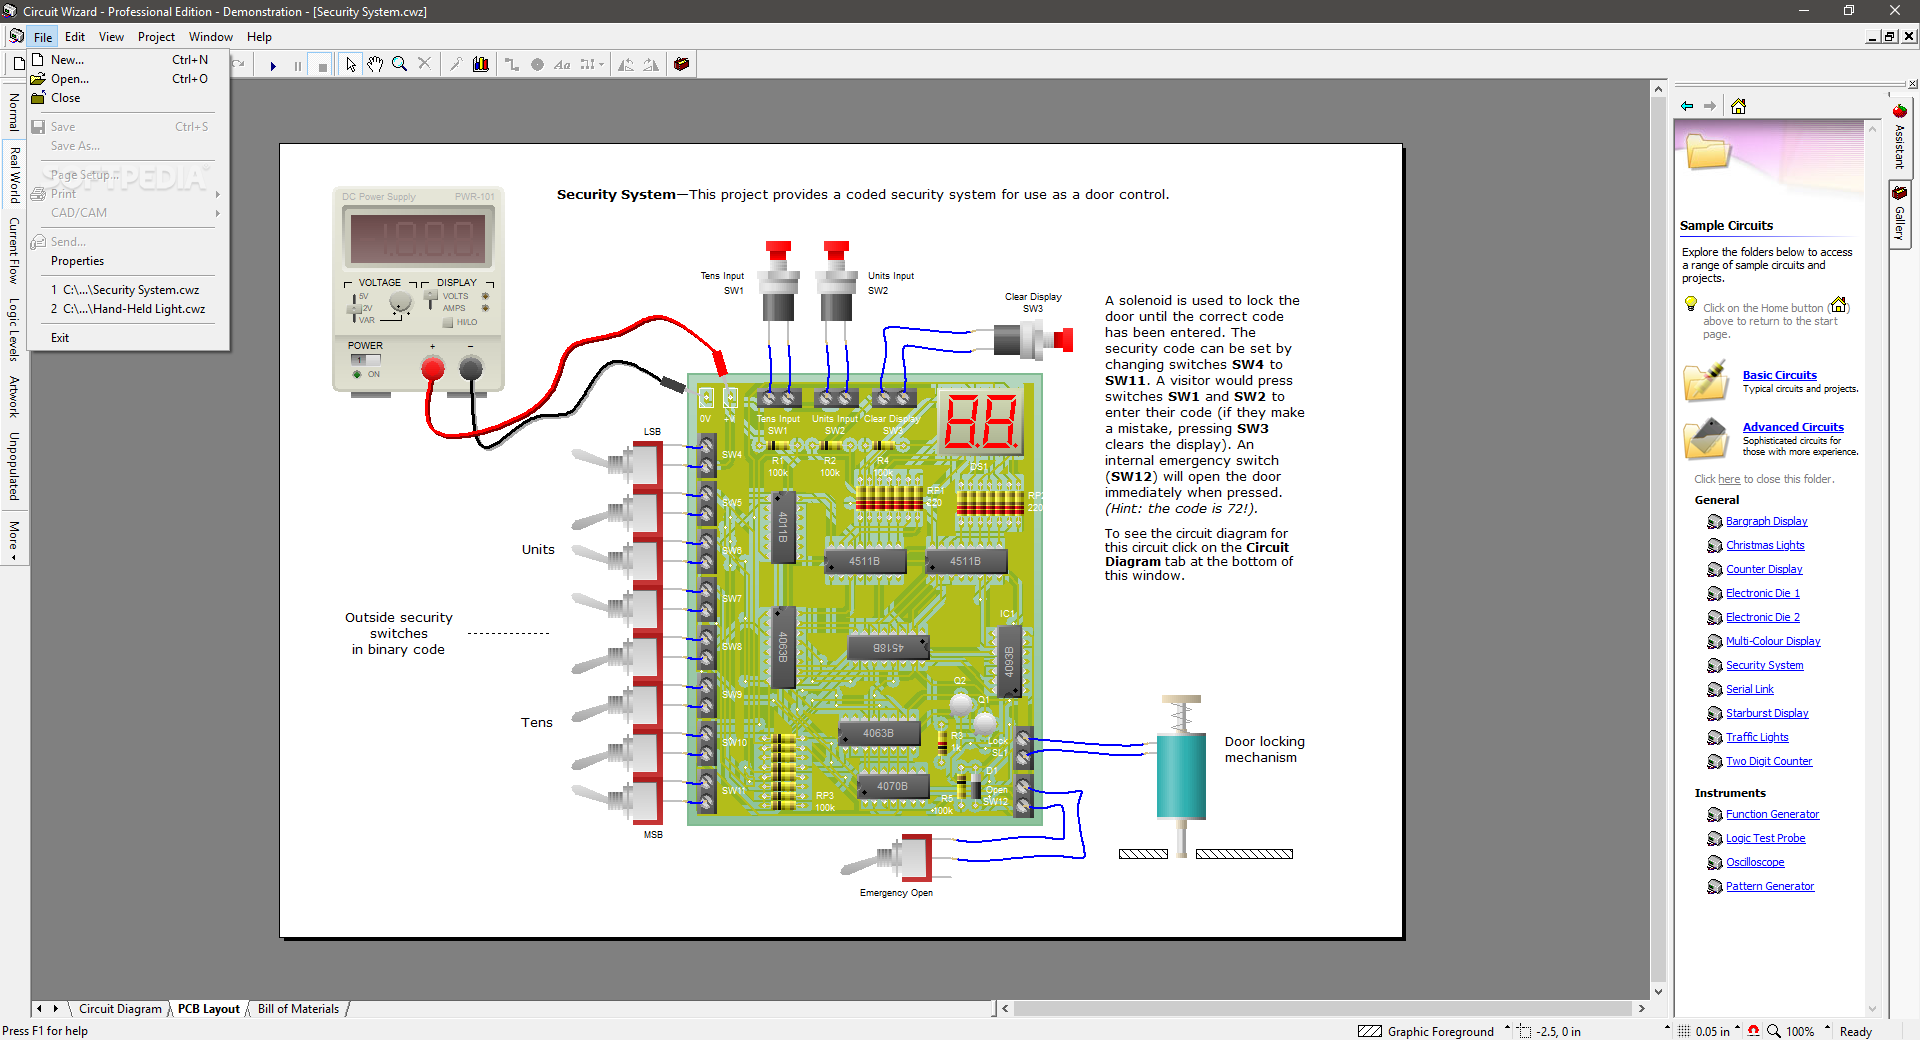
Task: Select the probe tool in toolbar
Action: coord(456,65)
